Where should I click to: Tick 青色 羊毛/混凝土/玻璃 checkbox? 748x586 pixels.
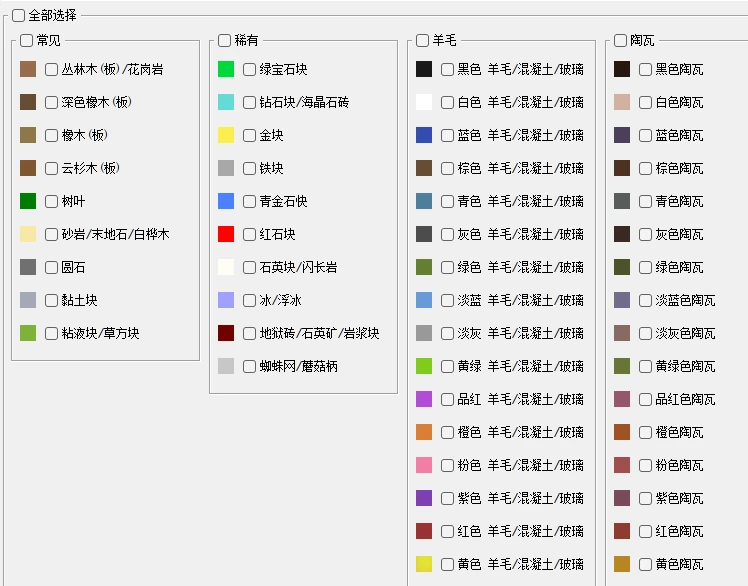(447, 201)
